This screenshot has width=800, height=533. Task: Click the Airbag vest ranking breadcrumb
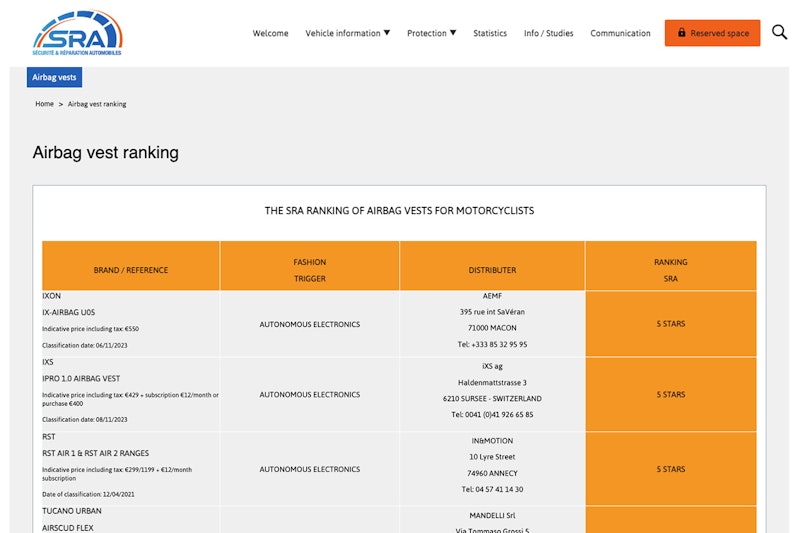point(97,104)
